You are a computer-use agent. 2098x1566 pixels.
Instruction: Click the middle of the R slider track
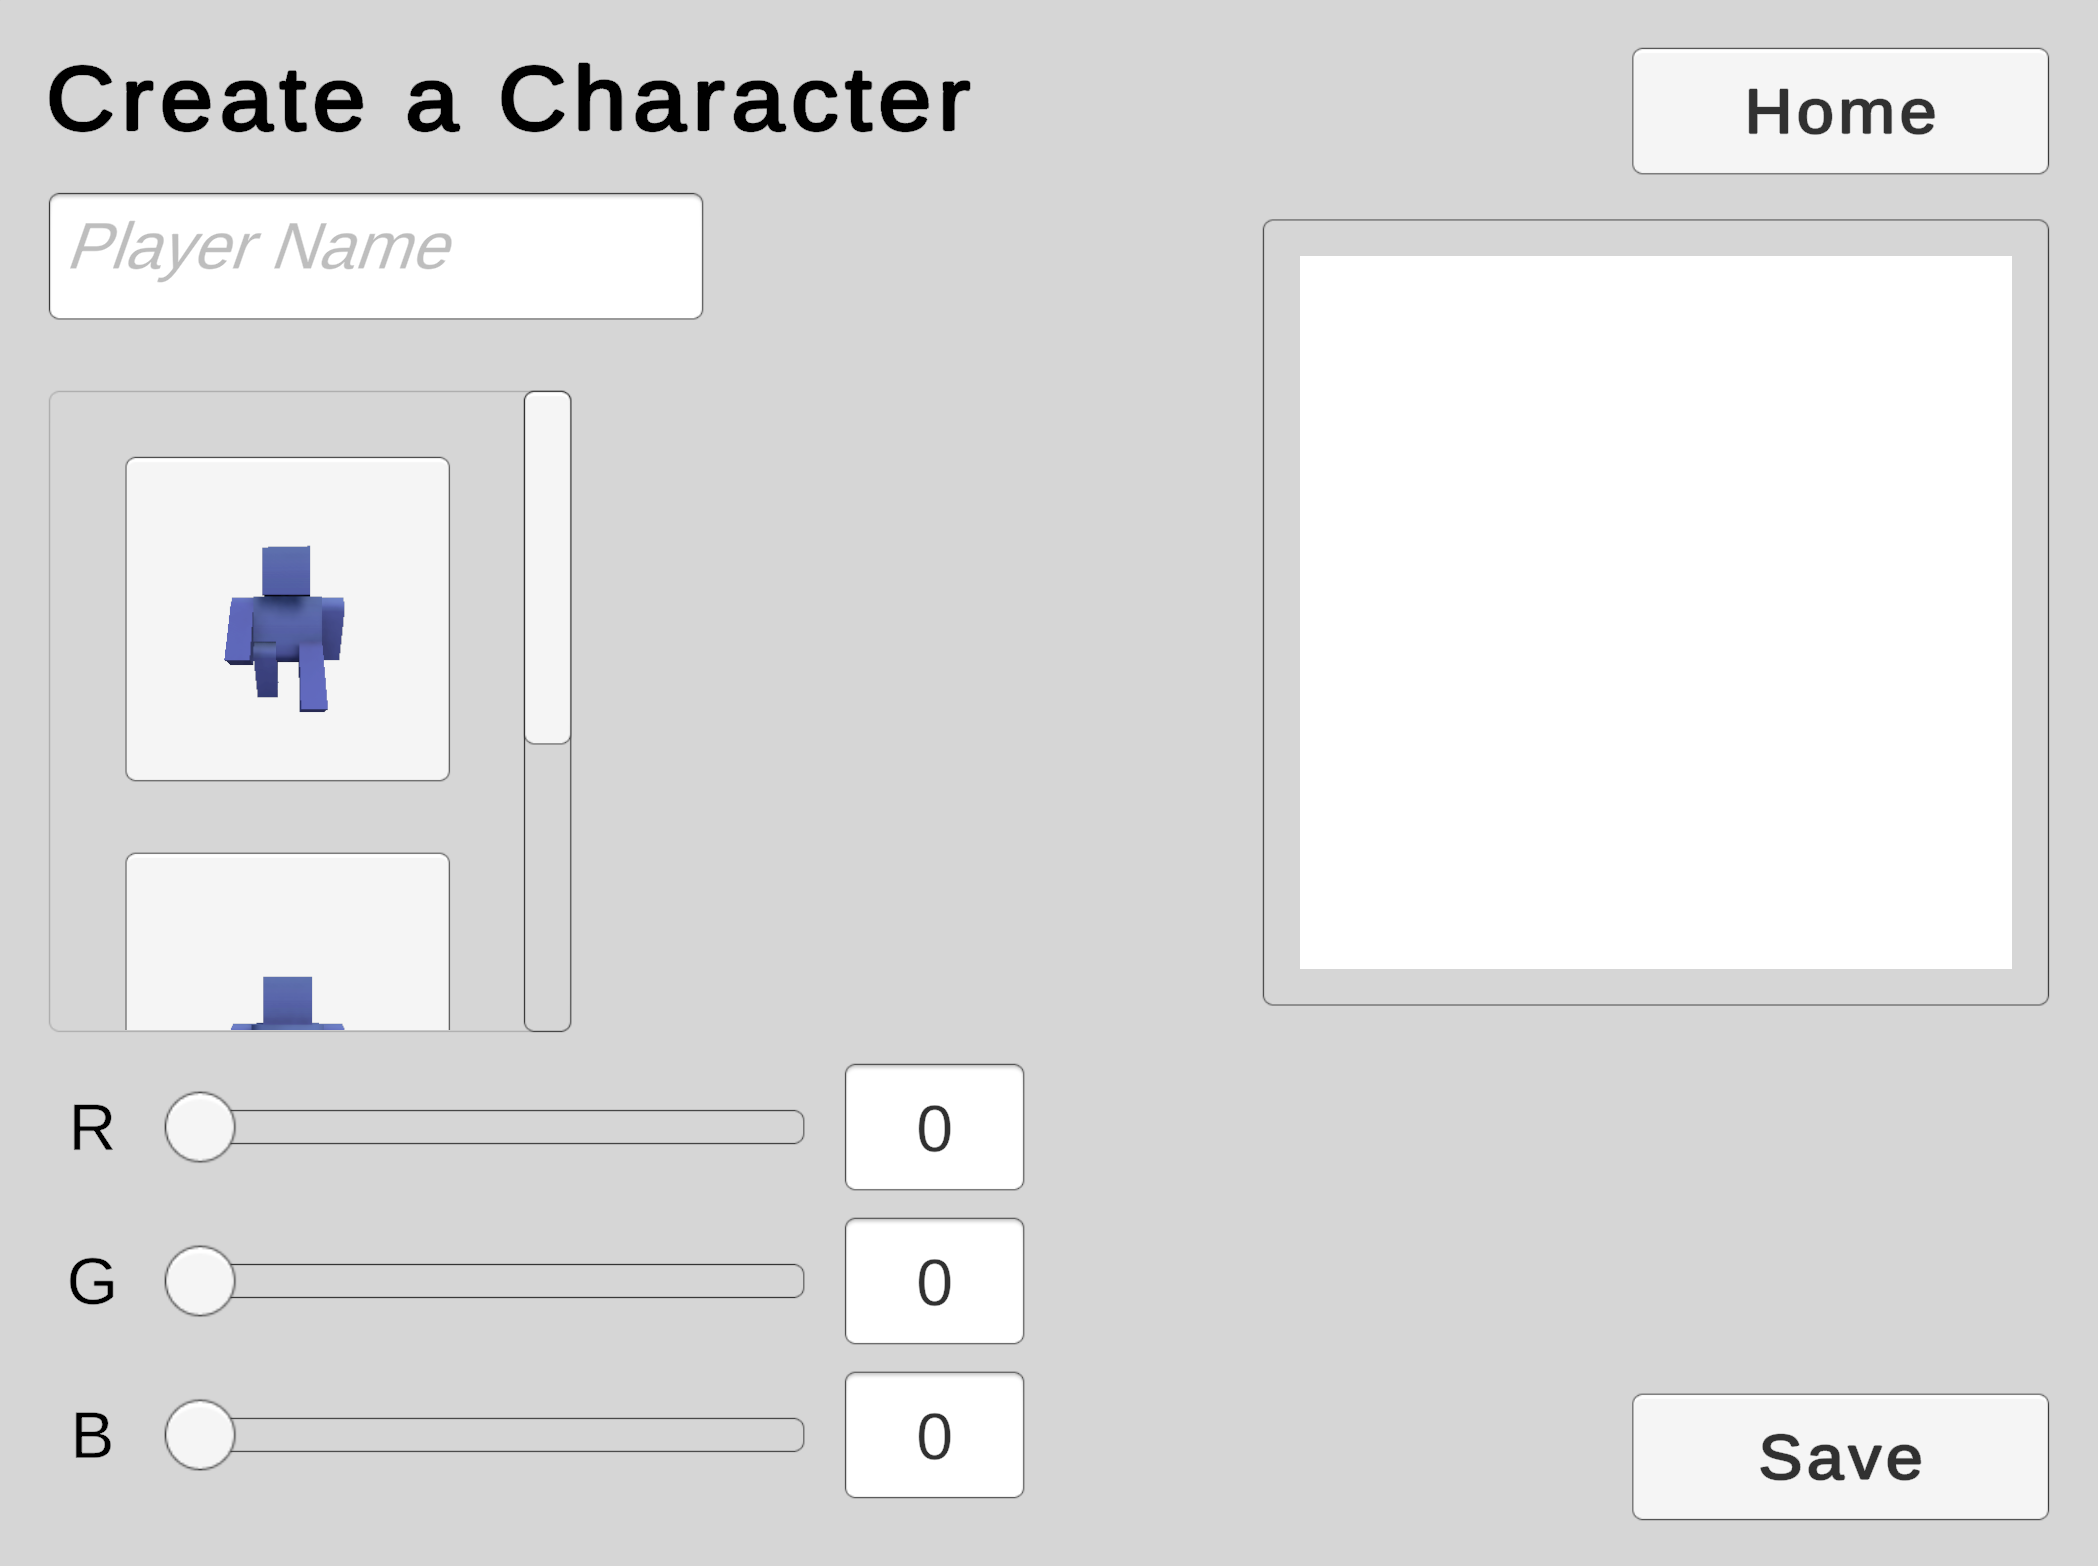(x=500, y=1127)
